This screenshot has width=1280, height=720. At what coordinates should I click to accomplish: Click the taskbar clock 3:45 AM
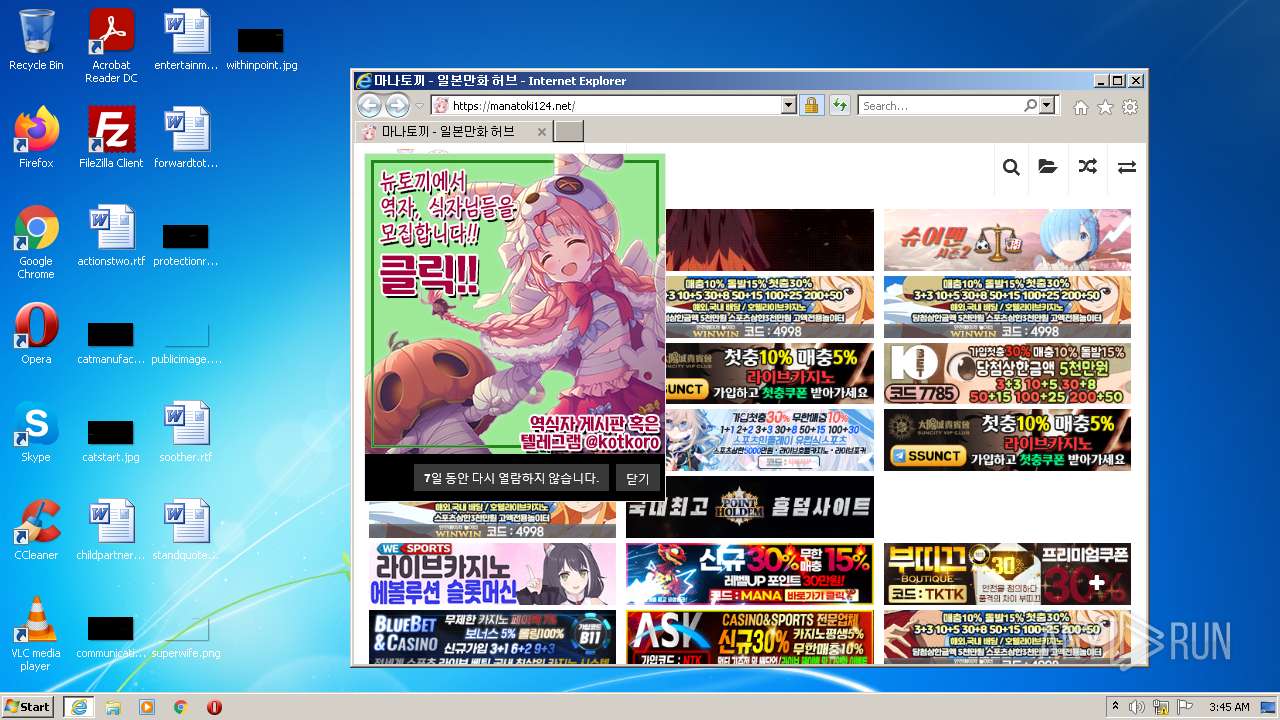(x=1229, y=706)
